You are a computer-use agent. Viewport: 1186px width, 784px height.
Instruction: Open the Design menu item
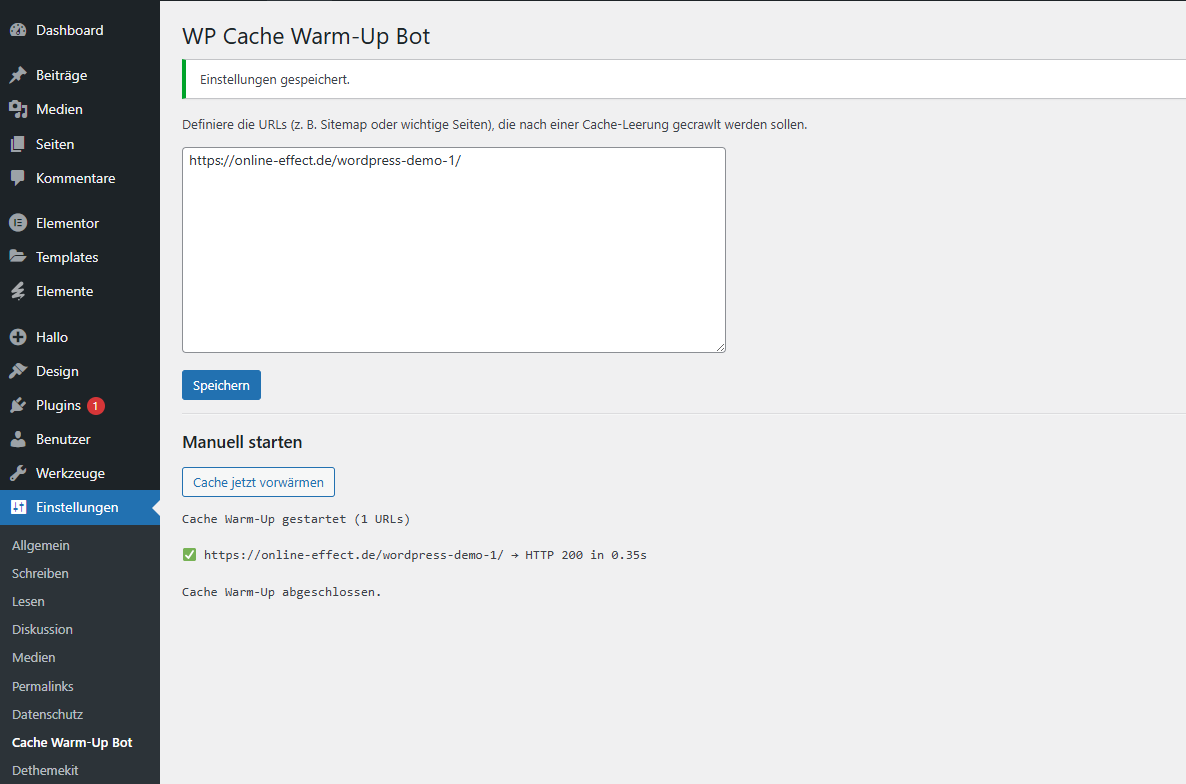pyautogui.click(x=57, y=371)
